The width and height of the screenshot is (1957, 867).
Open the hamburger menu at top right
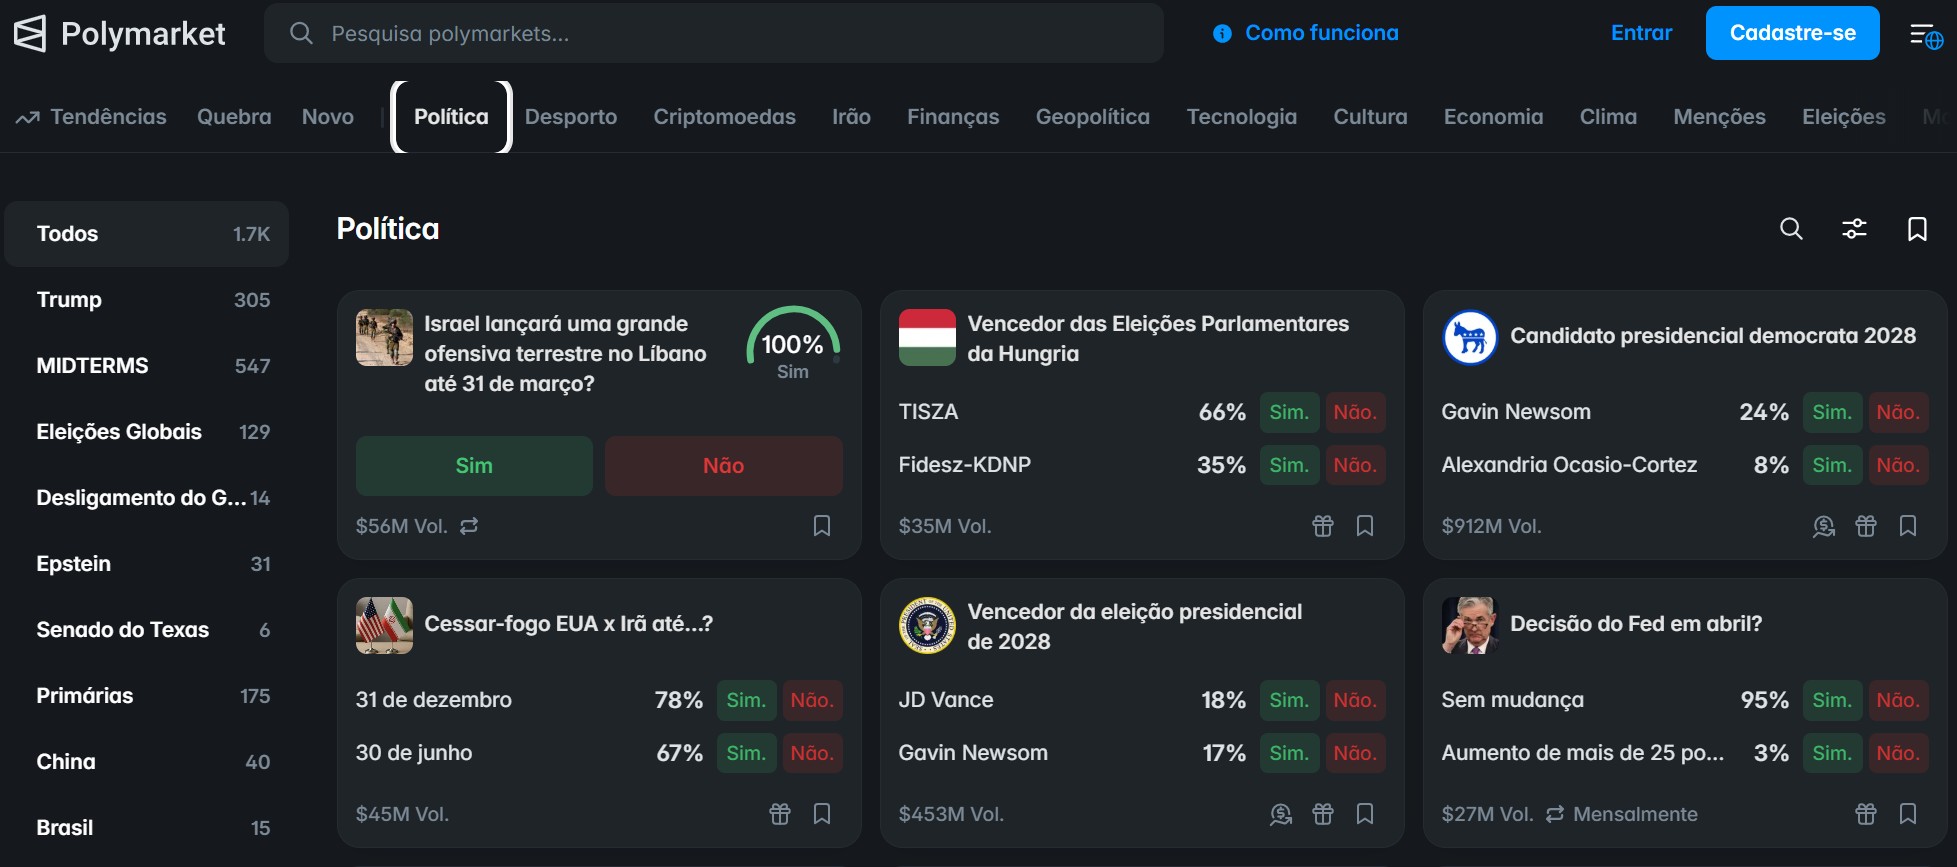click(x=1925, y=33)
